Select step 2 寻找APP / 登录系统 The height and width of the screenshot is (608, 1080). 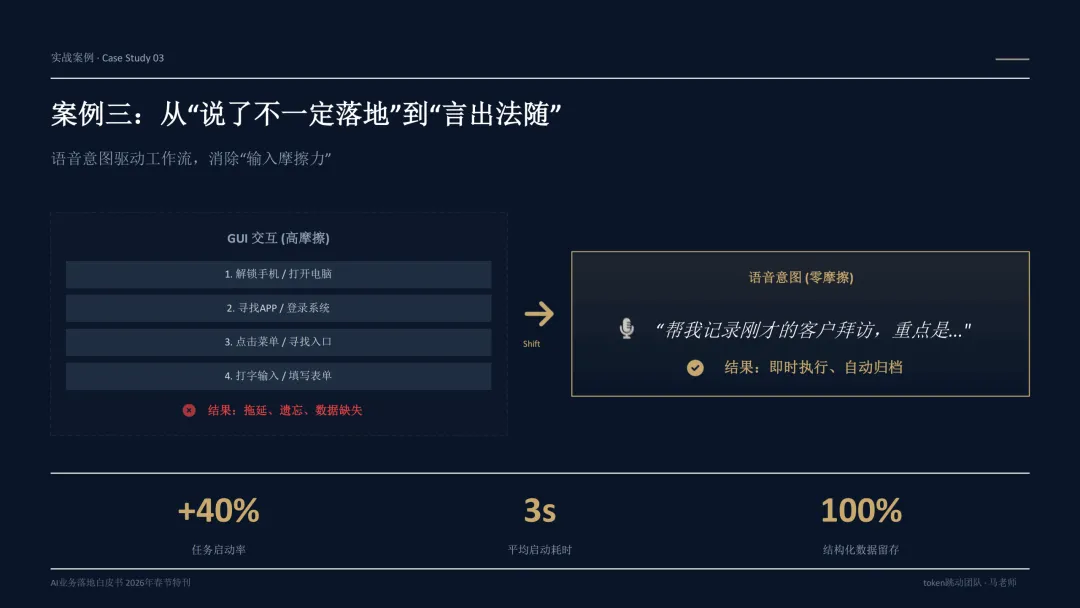(x=278, y=308)
